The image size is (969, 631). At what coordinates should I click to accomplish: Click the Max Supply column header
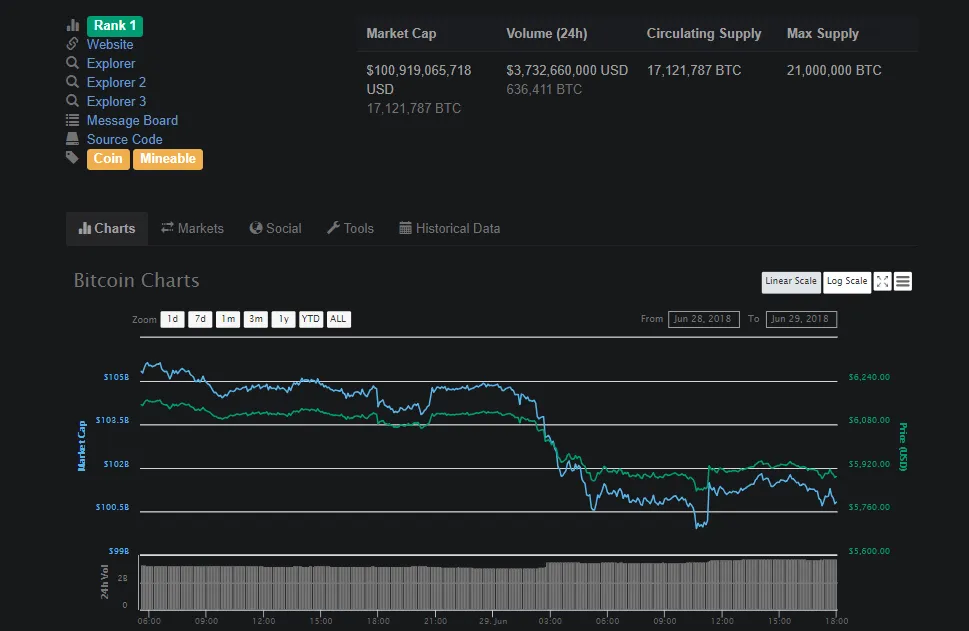click(x=823, y=33)
